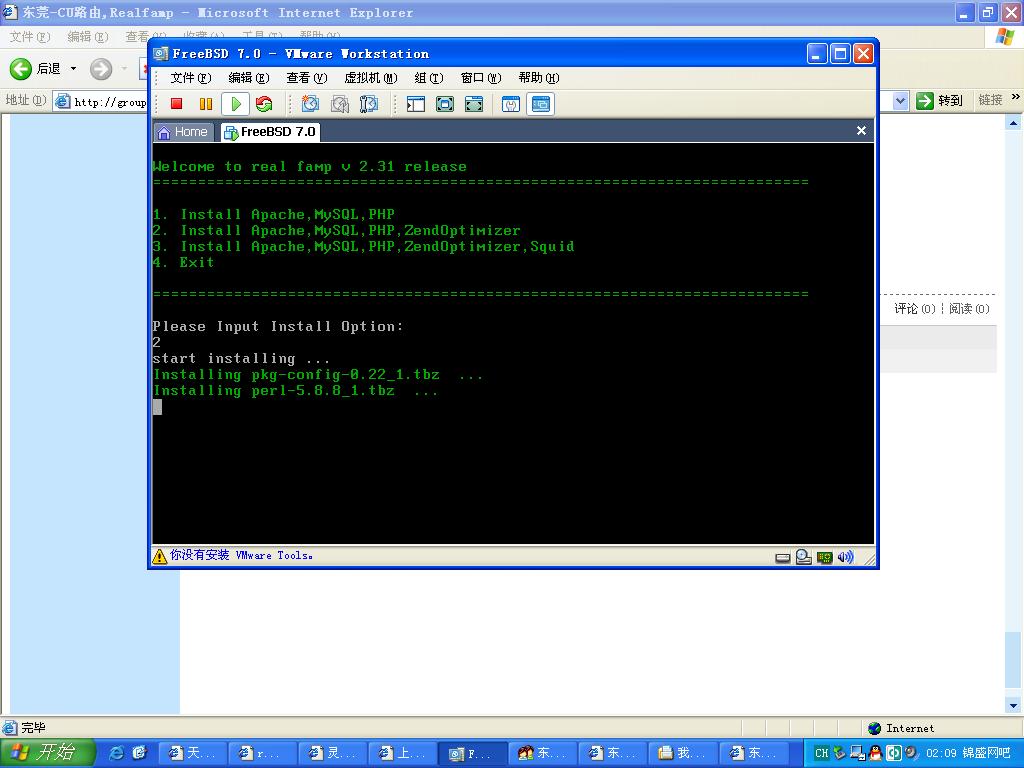
Task: Click the CD-ROM status icon in VMware
Action: 804,557
